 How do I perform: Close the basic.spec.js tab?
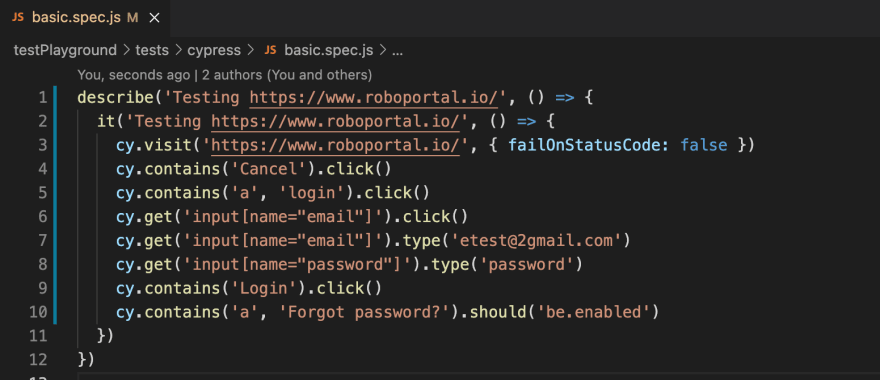click(x=154, y=17)
